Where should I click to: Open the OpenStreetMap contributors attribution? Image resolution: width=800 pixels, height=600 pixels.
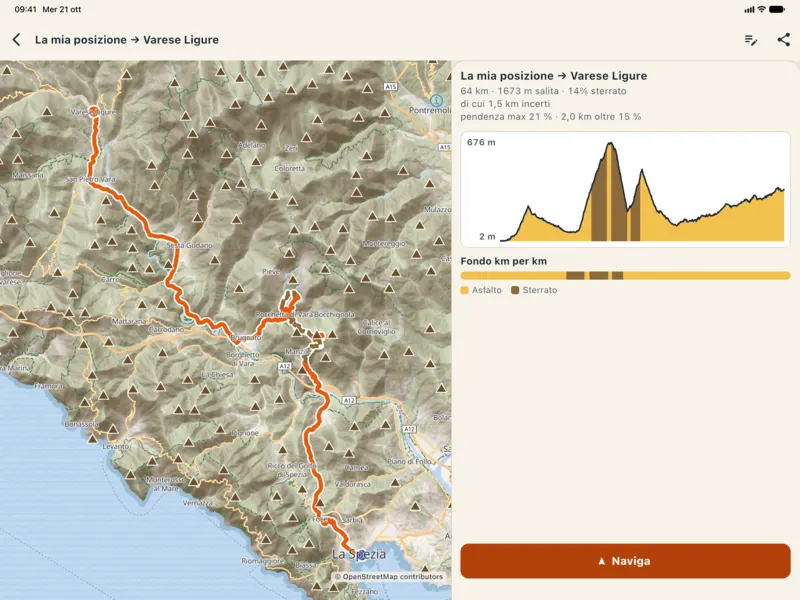tap(389, 577)
